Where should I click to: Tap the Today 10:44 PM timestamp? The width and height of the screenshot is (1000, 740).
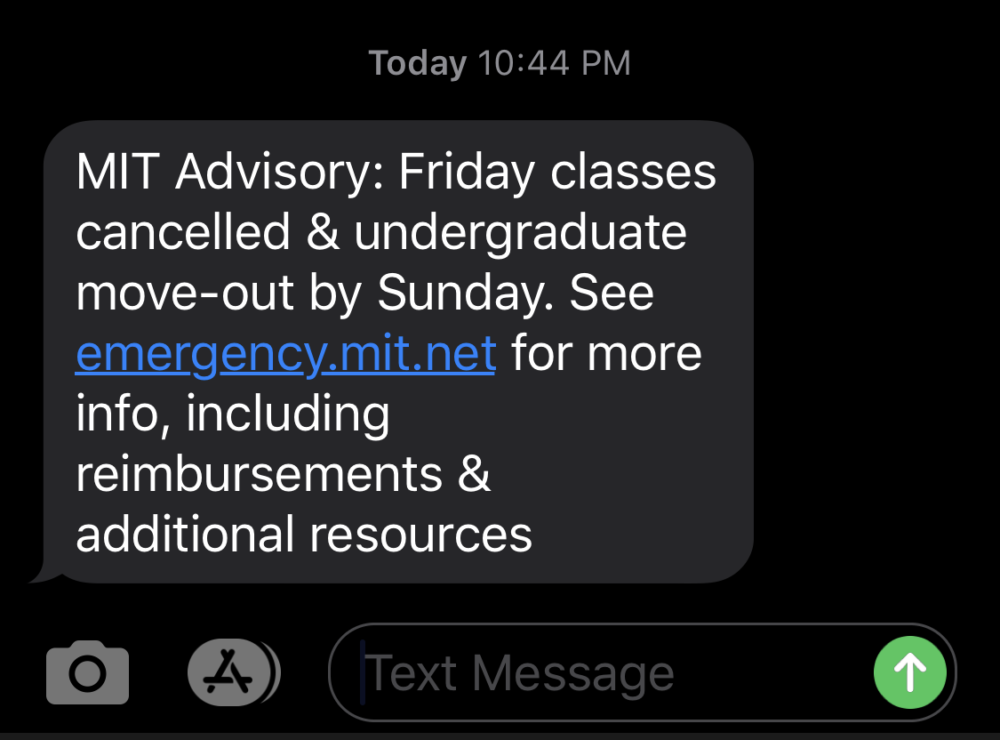point(500,63)
